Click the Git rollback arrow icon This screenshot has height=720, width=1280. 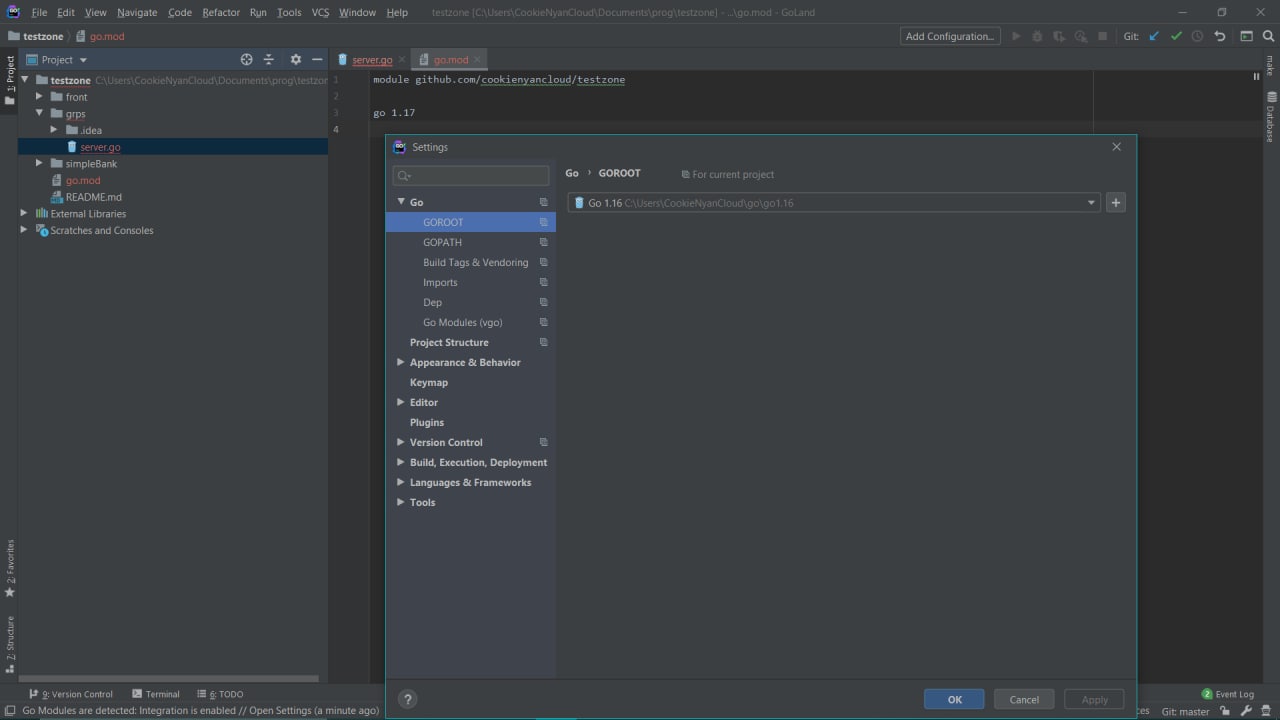(x=1220, y=36)
